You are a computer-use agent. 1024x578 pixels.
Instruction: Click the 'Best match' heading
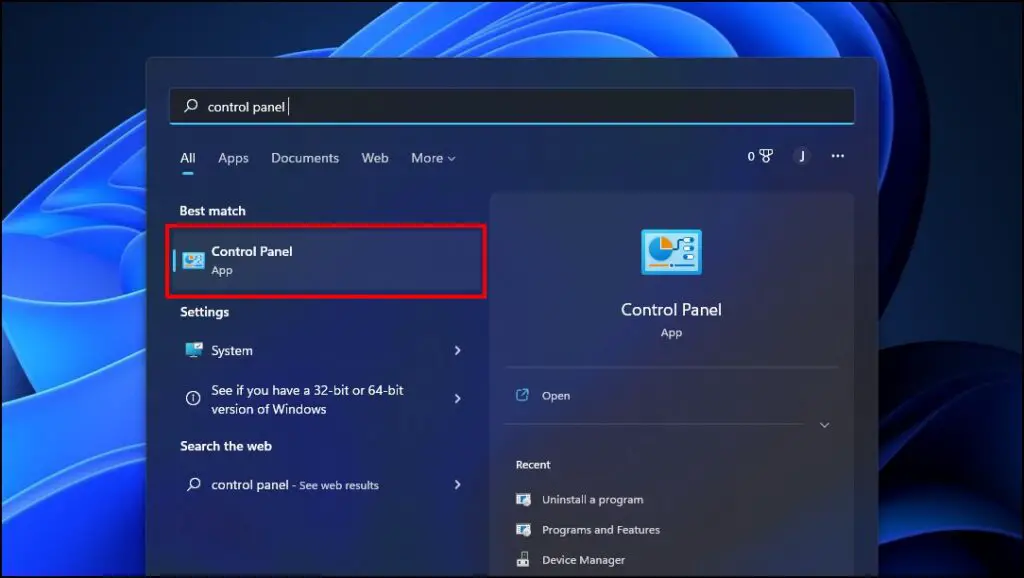pyautogui.click(x=212, y=211)
